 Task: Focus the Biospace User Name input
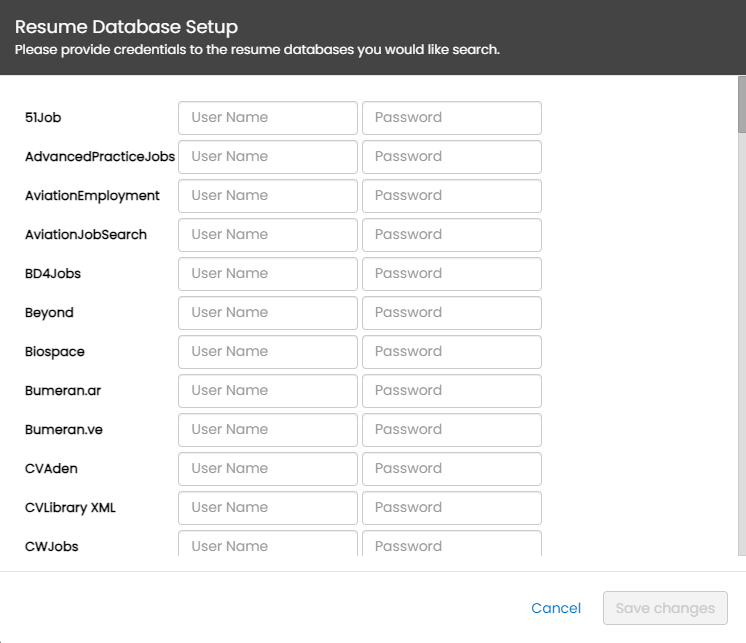click(268, 352)
